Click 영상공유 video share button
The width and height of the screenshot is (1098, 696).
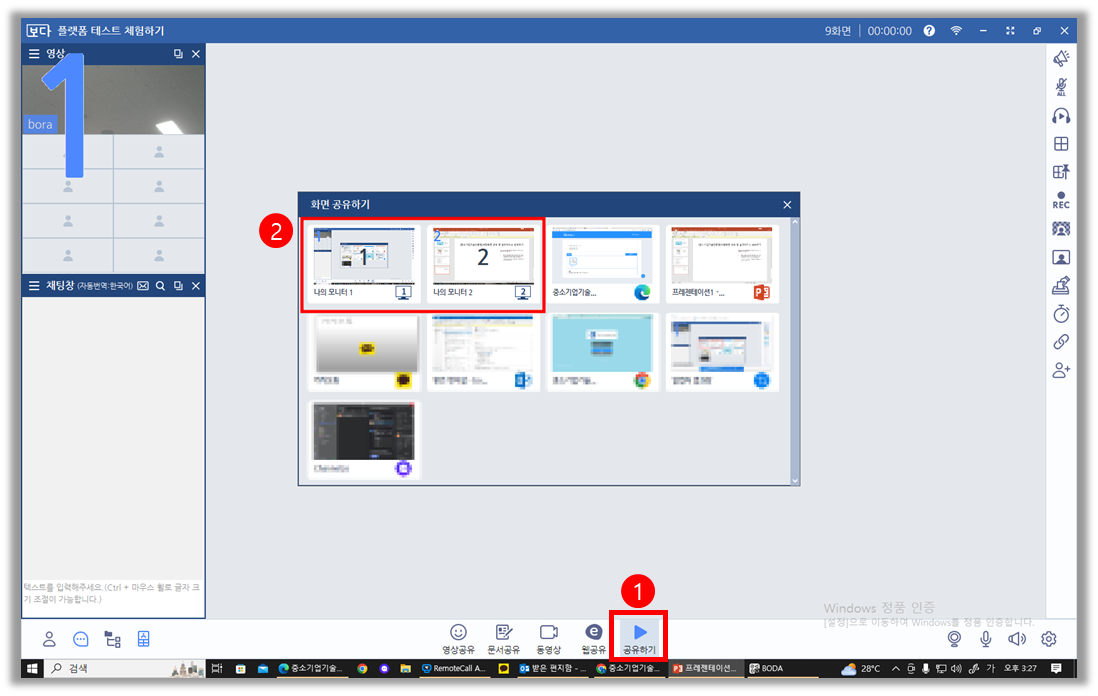point(458,639)
